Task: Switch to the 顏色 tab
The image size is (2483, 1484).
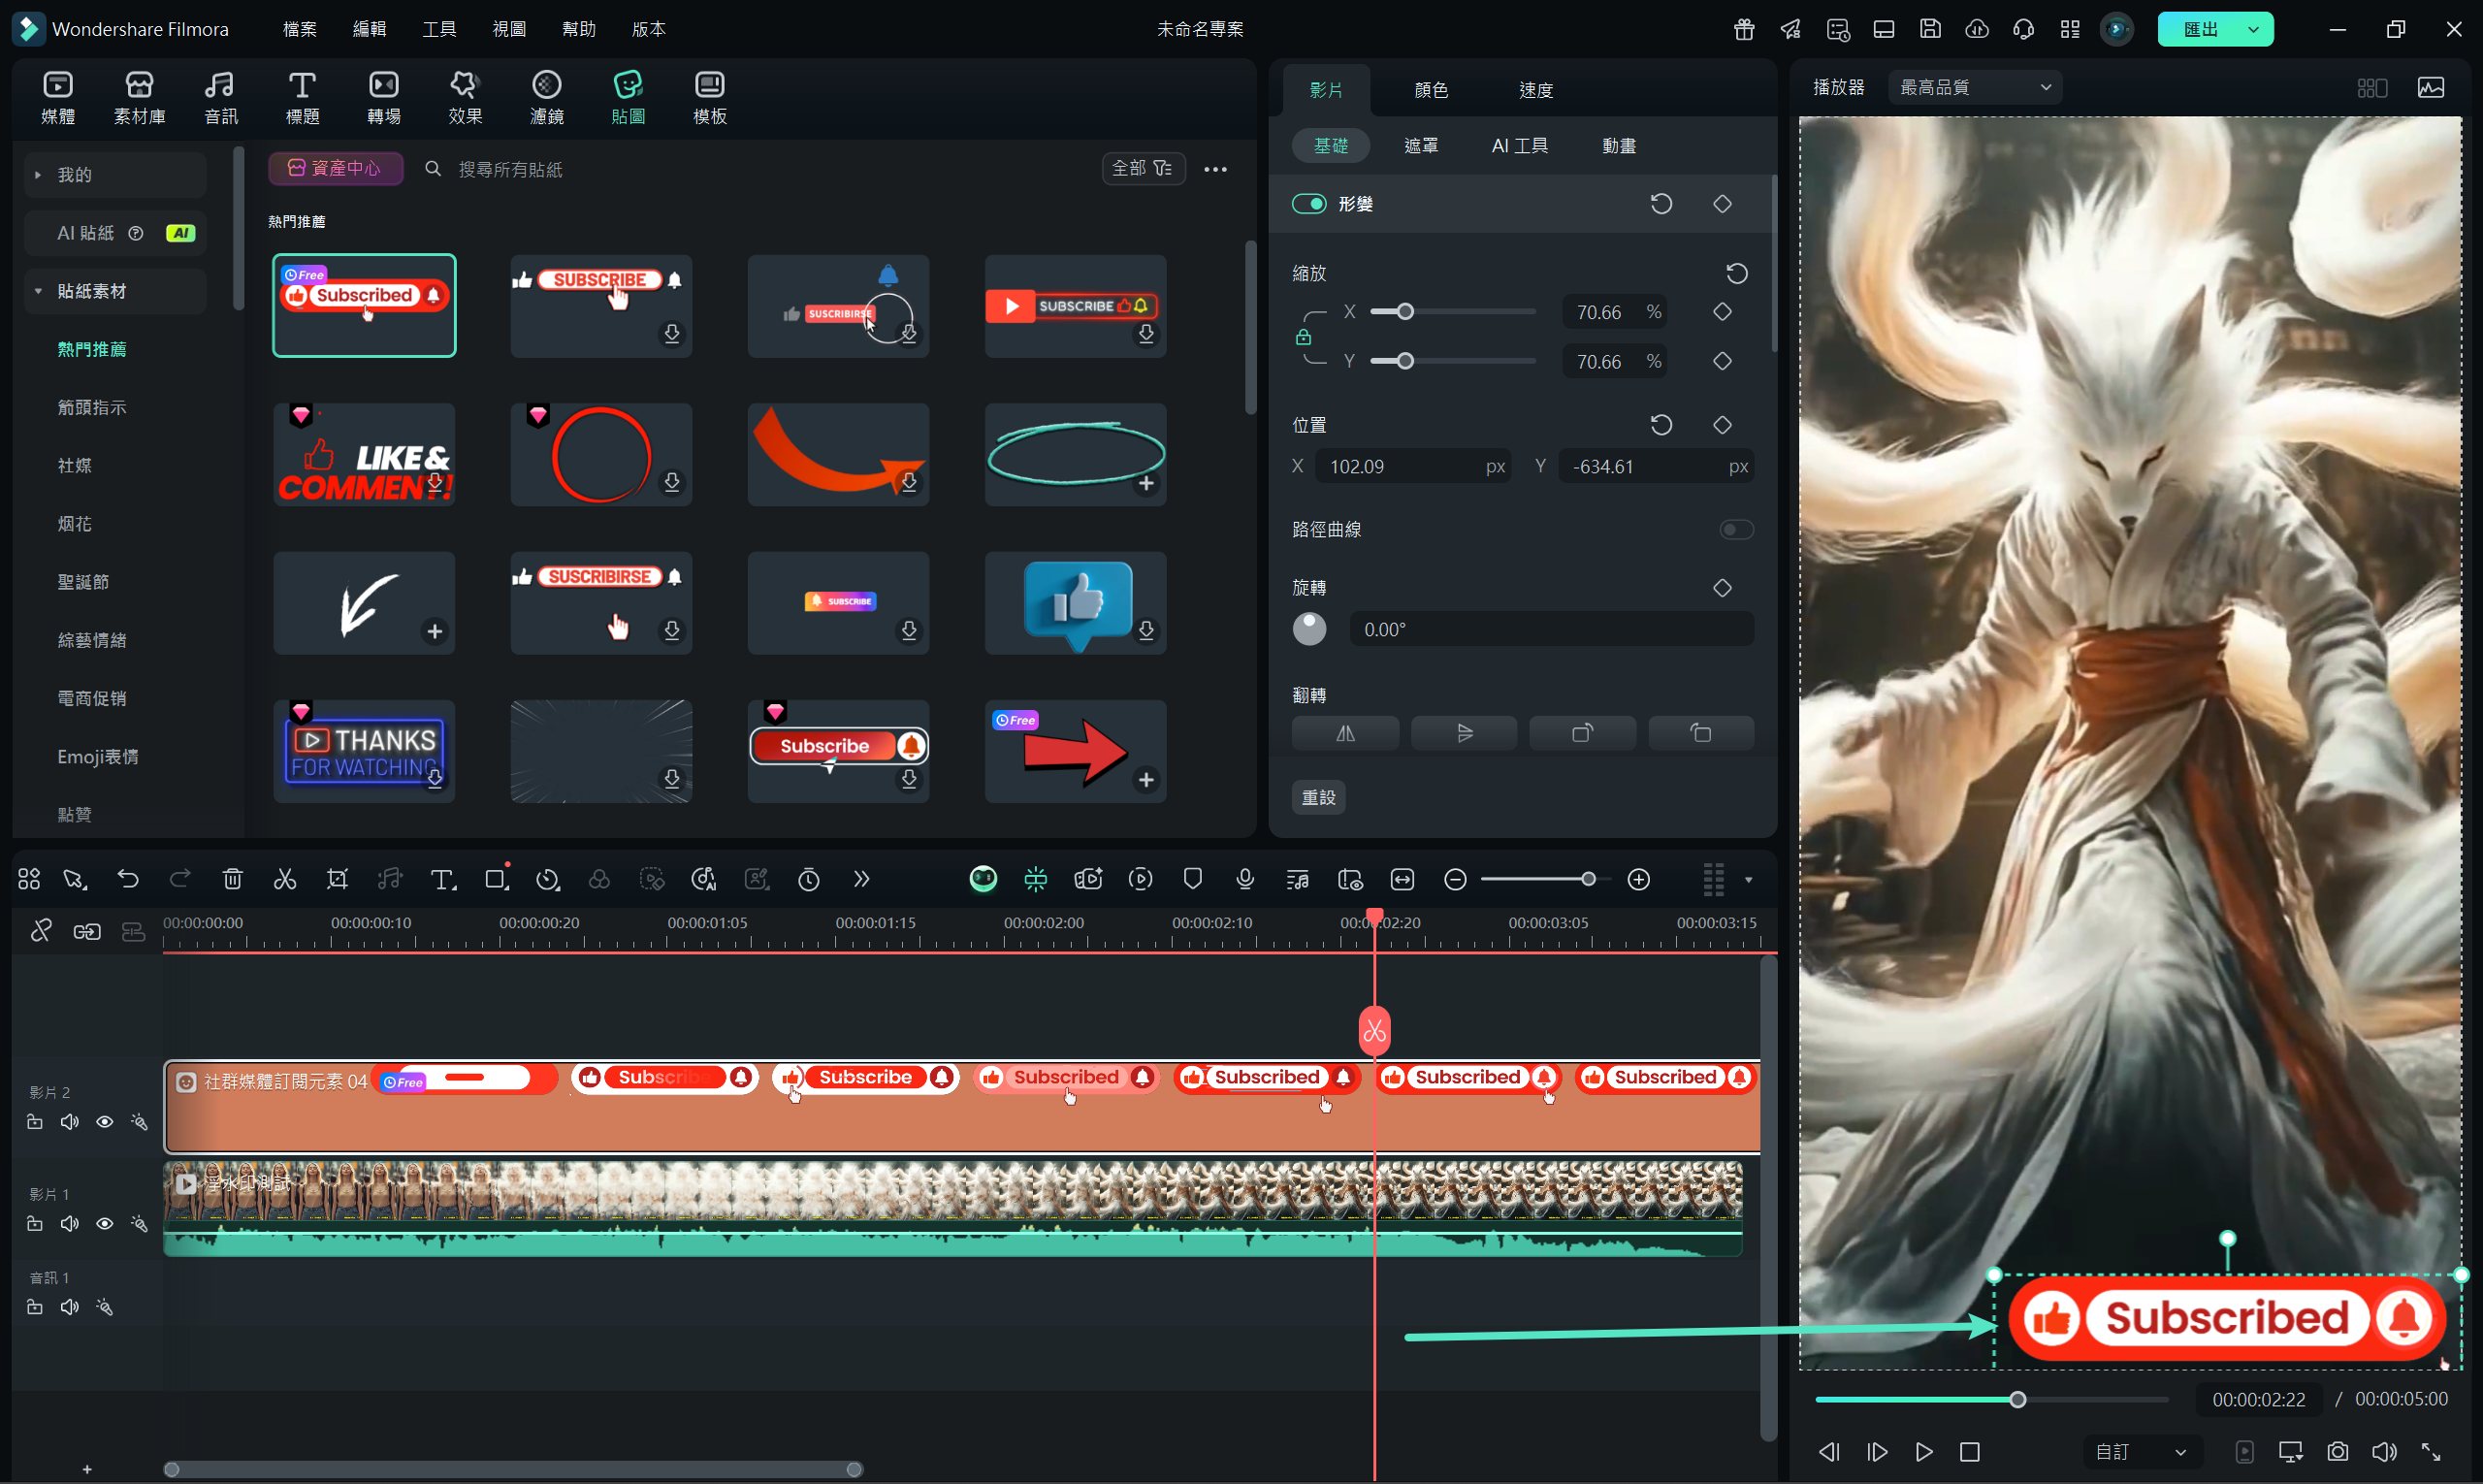Action: click(1431, 90)
